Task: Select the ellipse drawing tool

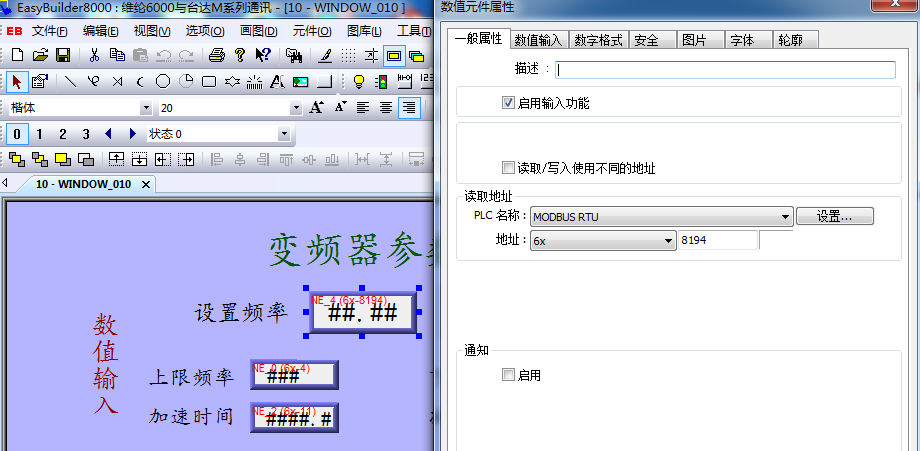Action: pos(163,81)
